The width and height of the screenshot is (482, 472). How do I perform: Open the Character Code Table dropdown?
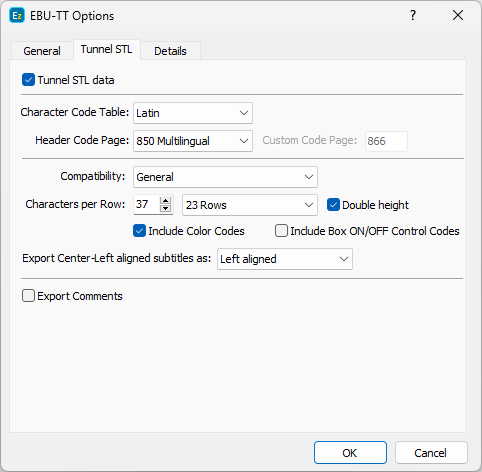point(193,113)
